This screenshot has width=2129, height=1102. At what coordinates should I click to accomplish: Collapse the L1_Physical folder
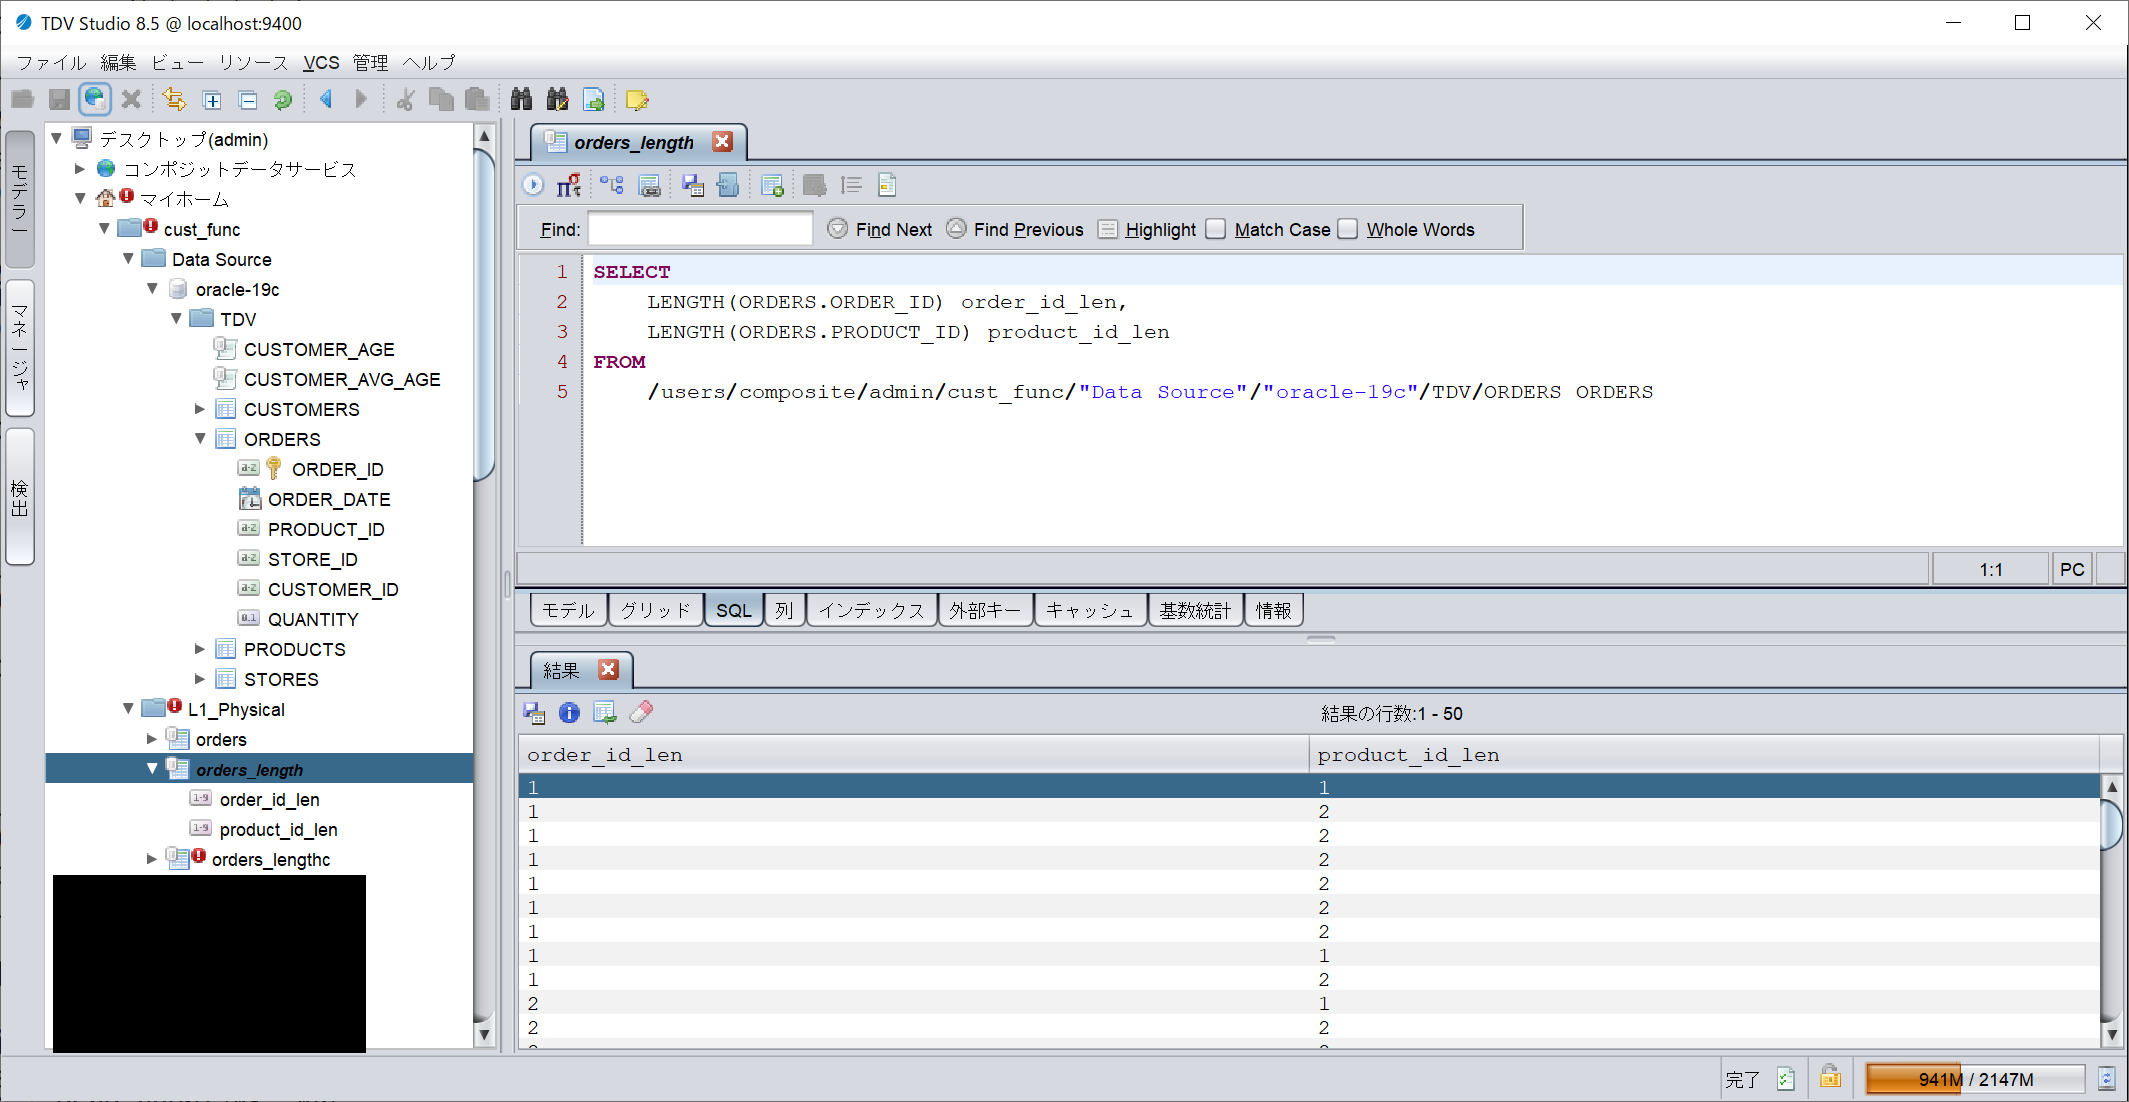coord(128,708)
